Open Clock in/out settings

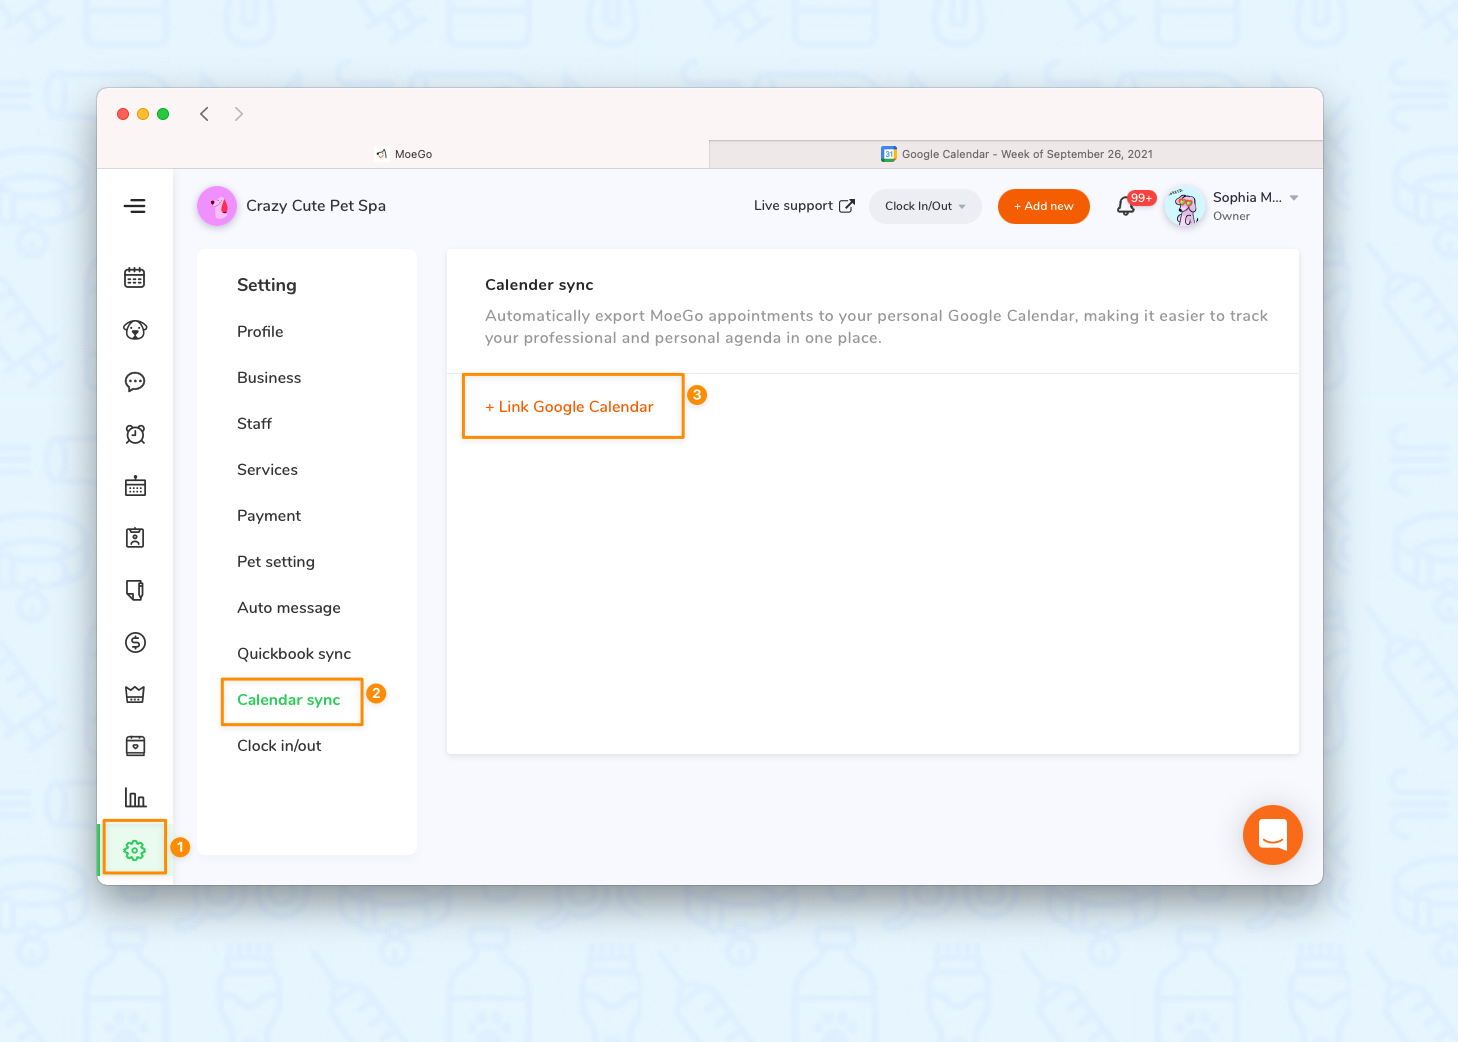(279, 746)
